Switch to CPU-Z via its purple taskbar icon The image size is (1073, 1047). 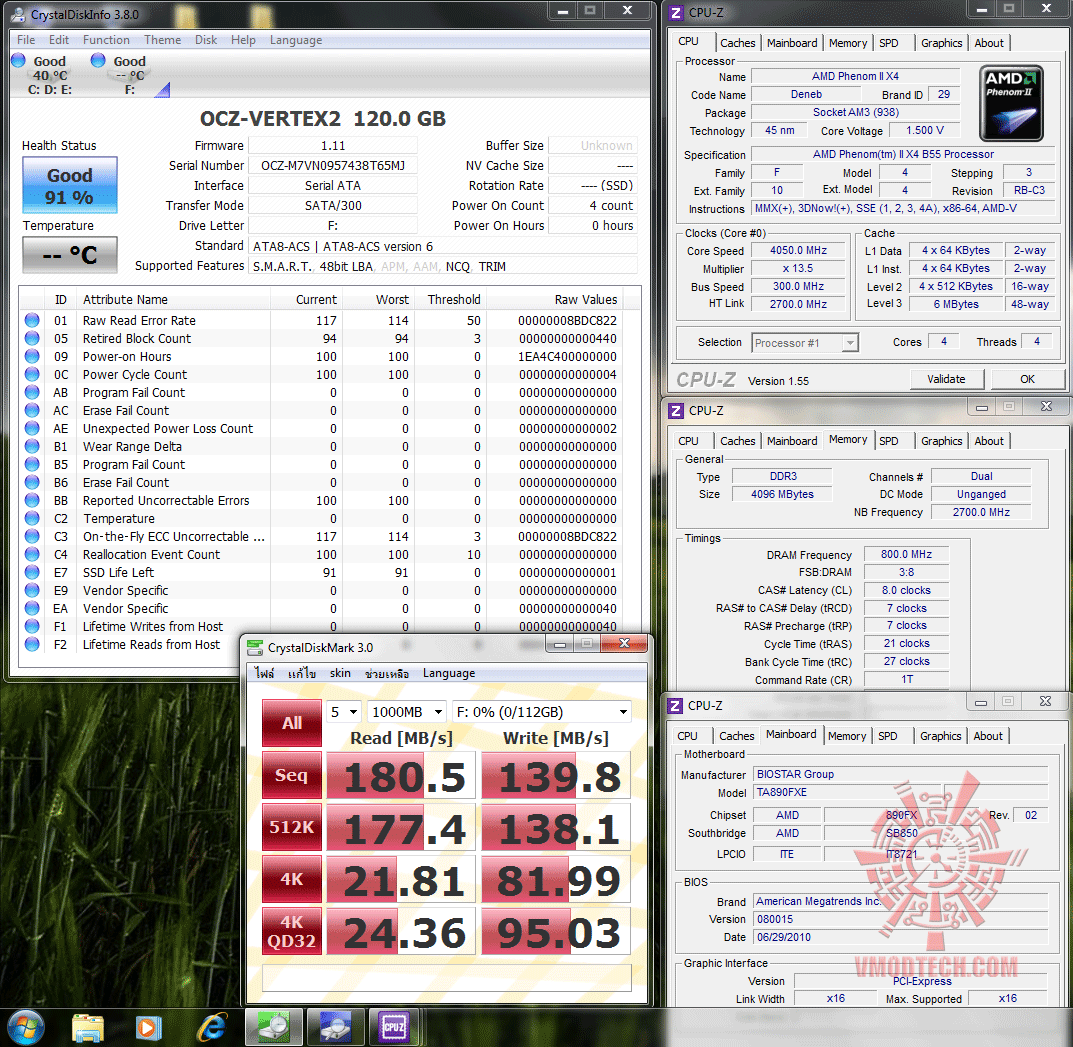click(x=393, y=1026)
